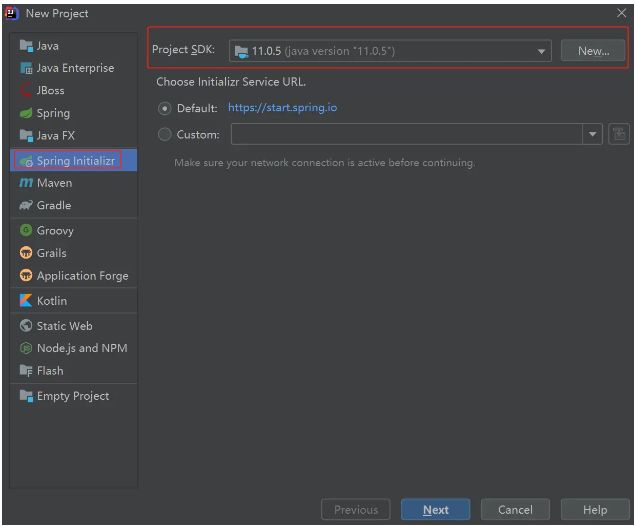Image resolution: width=636 pixels, height=527 pixels.
Task: Click the Static Web globe icon
Action: click(x=26, y=326)
